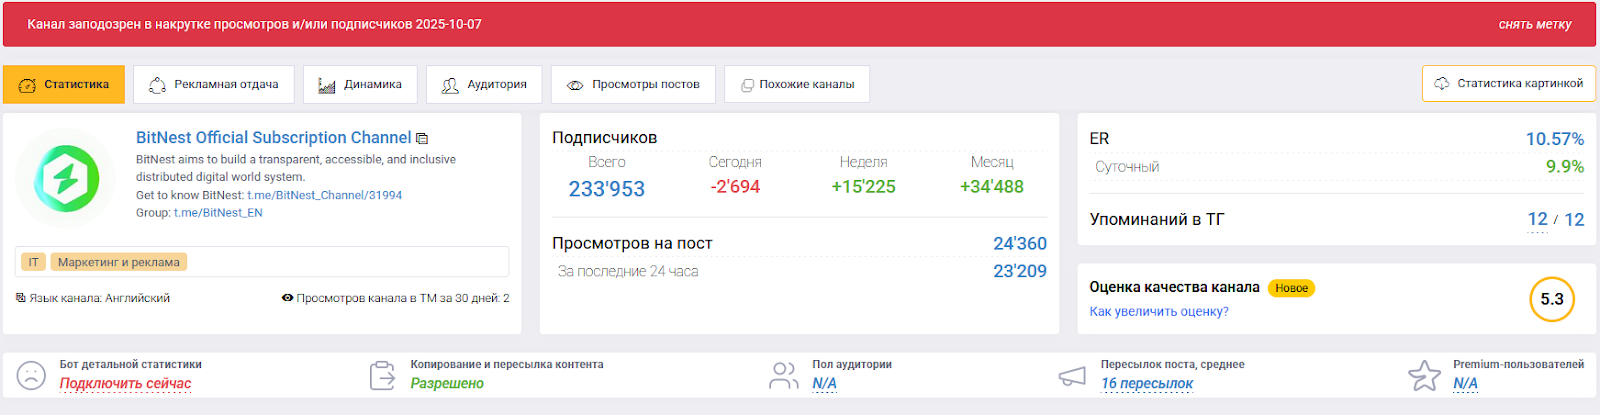Click the stopwatch icon in the Статистика tab
Screen dimensions: 1600x415
[x=28, y=86]
